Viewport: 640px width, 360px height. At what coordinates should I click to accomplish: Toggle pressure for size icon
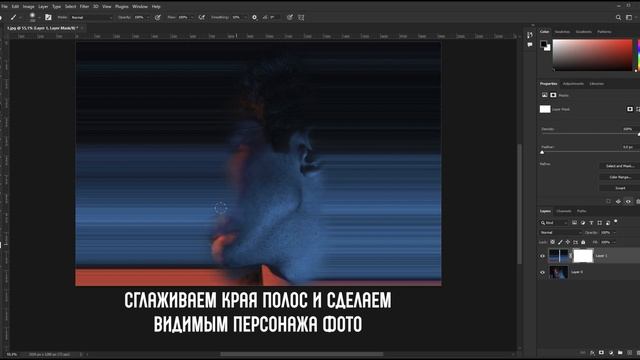pyautogui.click(x=290, y=18)
